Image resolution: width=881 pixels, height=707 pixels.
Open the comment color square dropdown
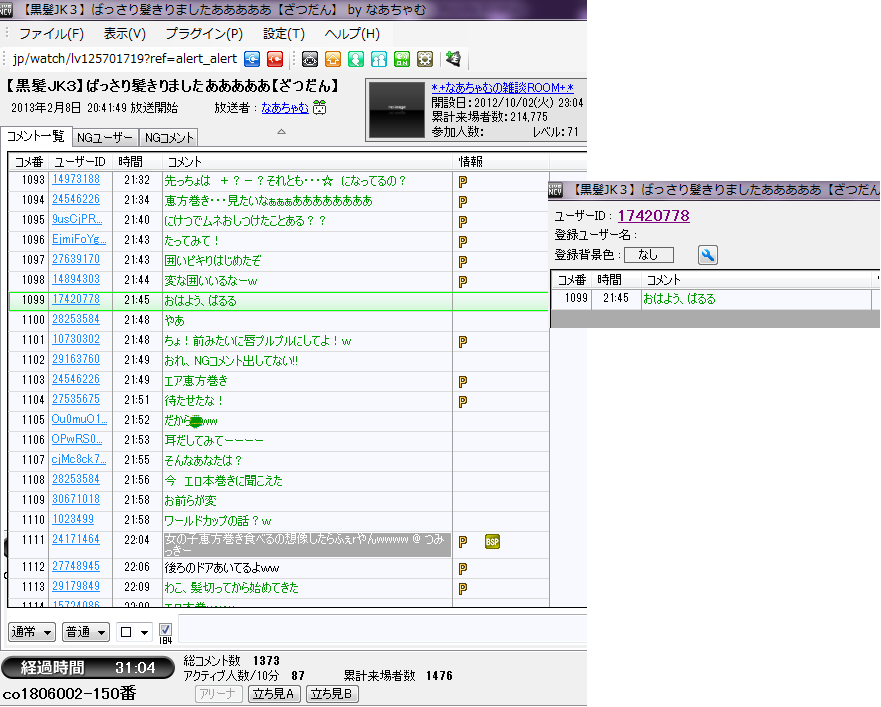point(134,632)
